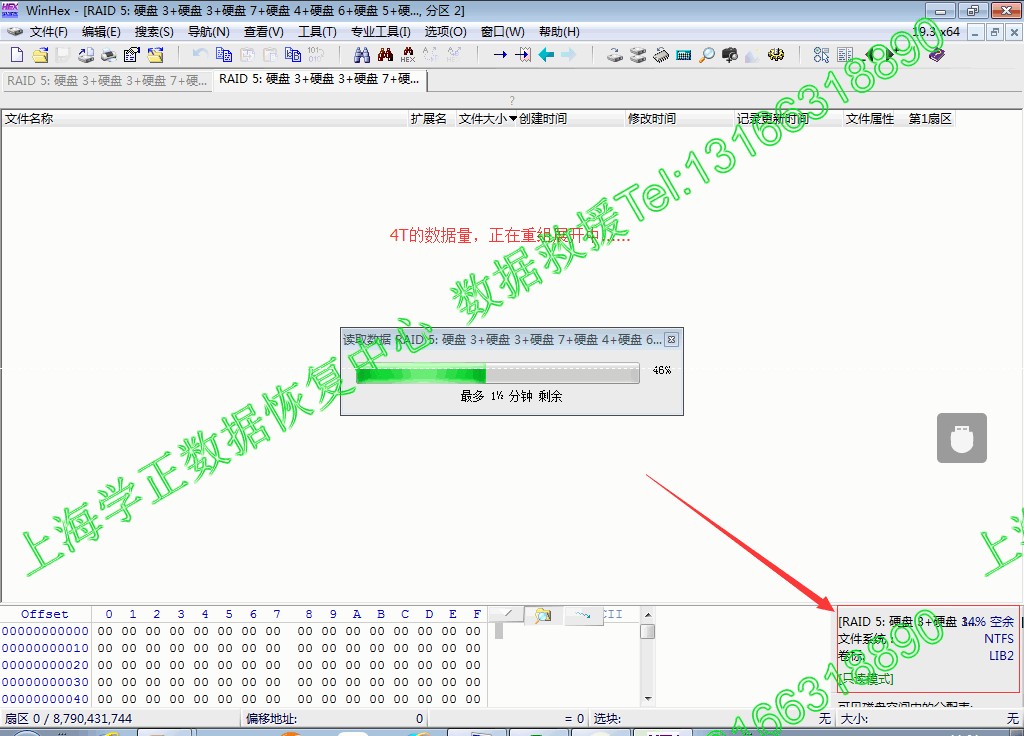Click the selection options toolbar icon
Image resolution: width=1024 pixels, height=736 pixels.
pyautogui.click(x=822, y=55)
